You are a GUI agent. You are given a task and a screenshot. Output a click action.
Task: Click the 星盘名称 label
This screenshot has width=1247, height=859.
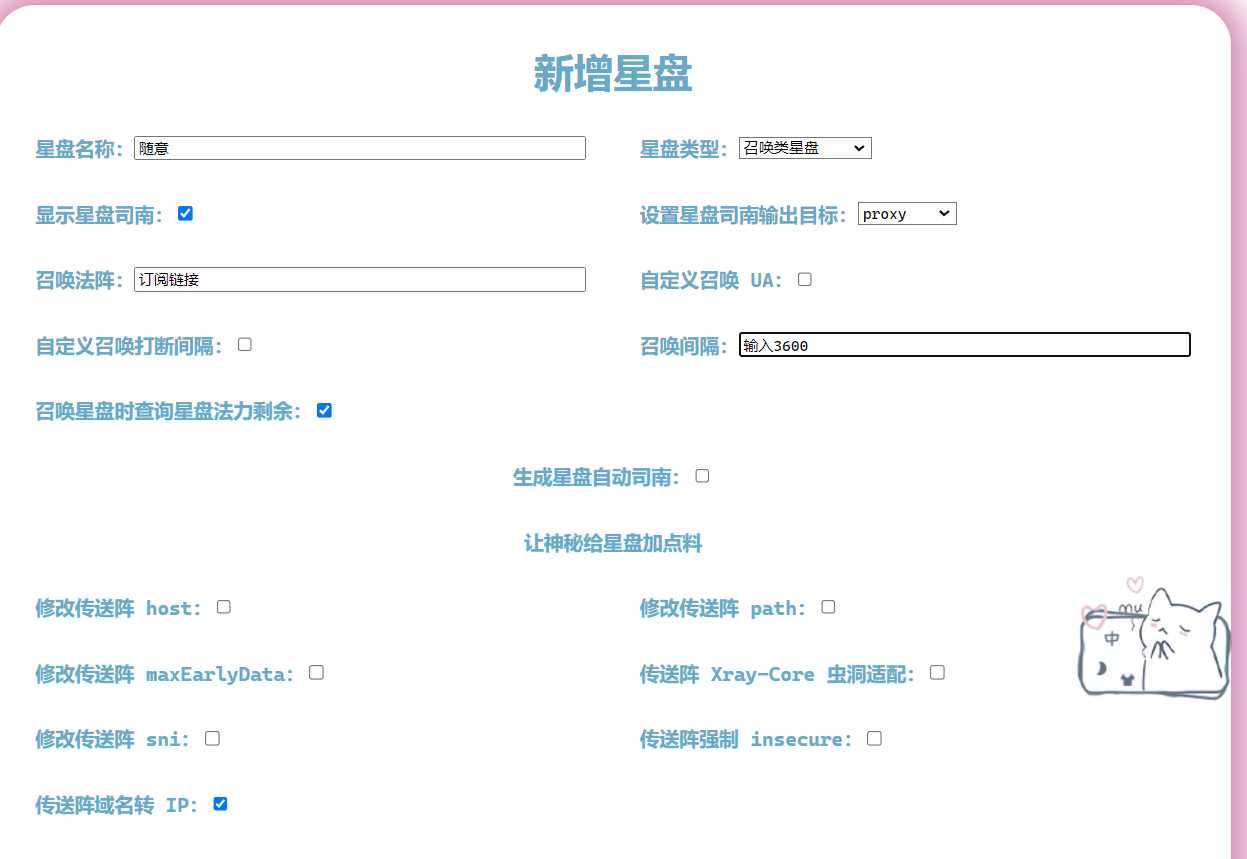coord(80,149)
